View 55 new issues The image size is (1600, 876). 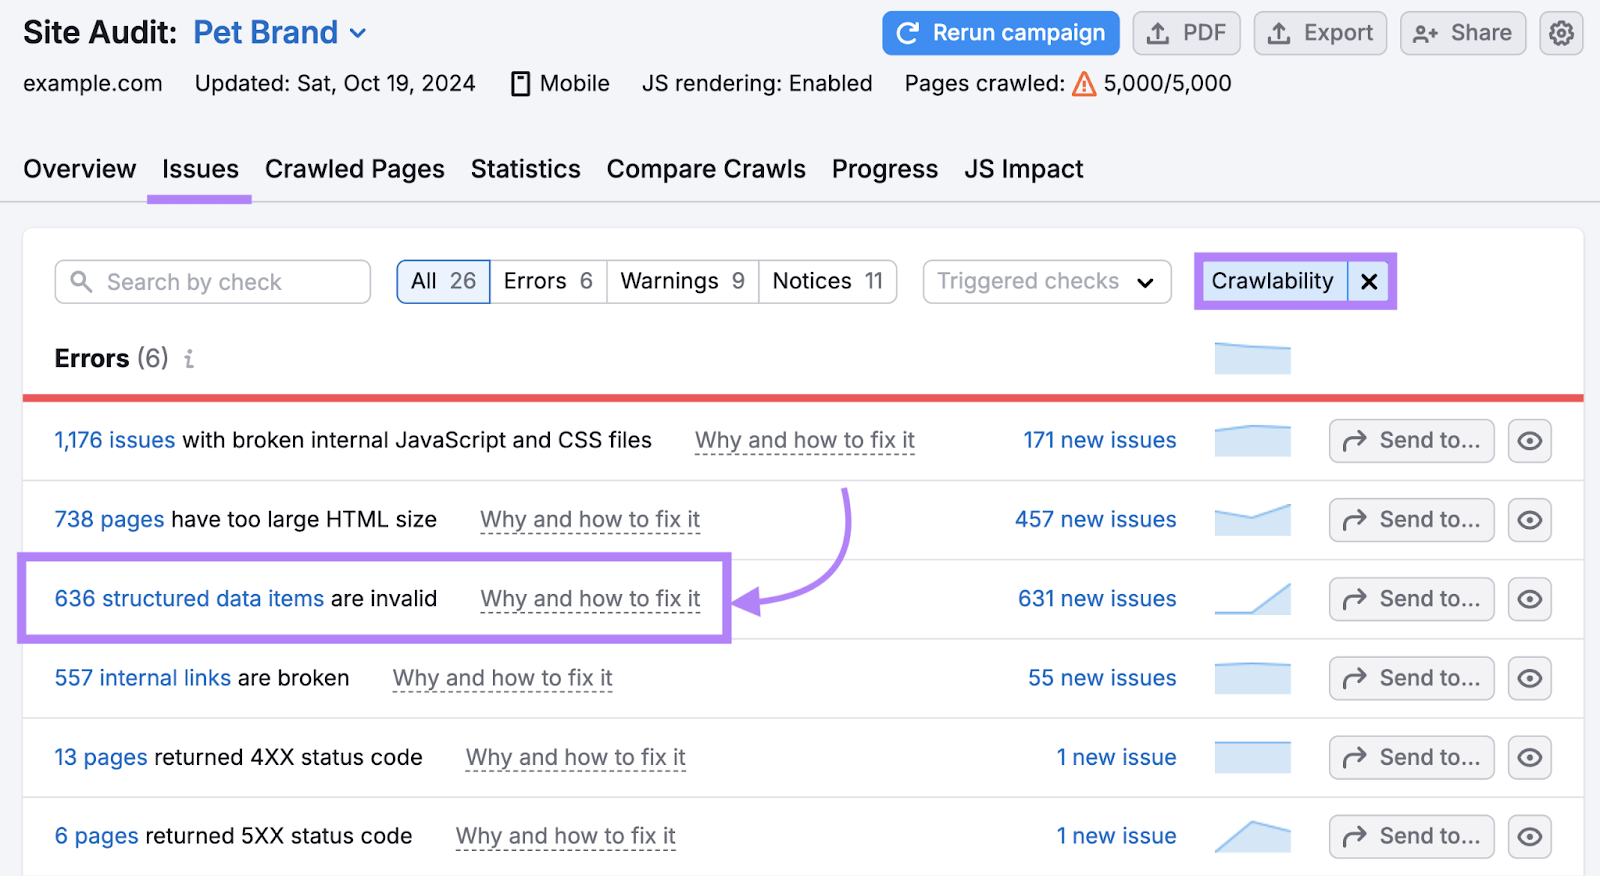[x=1102, y=678]
